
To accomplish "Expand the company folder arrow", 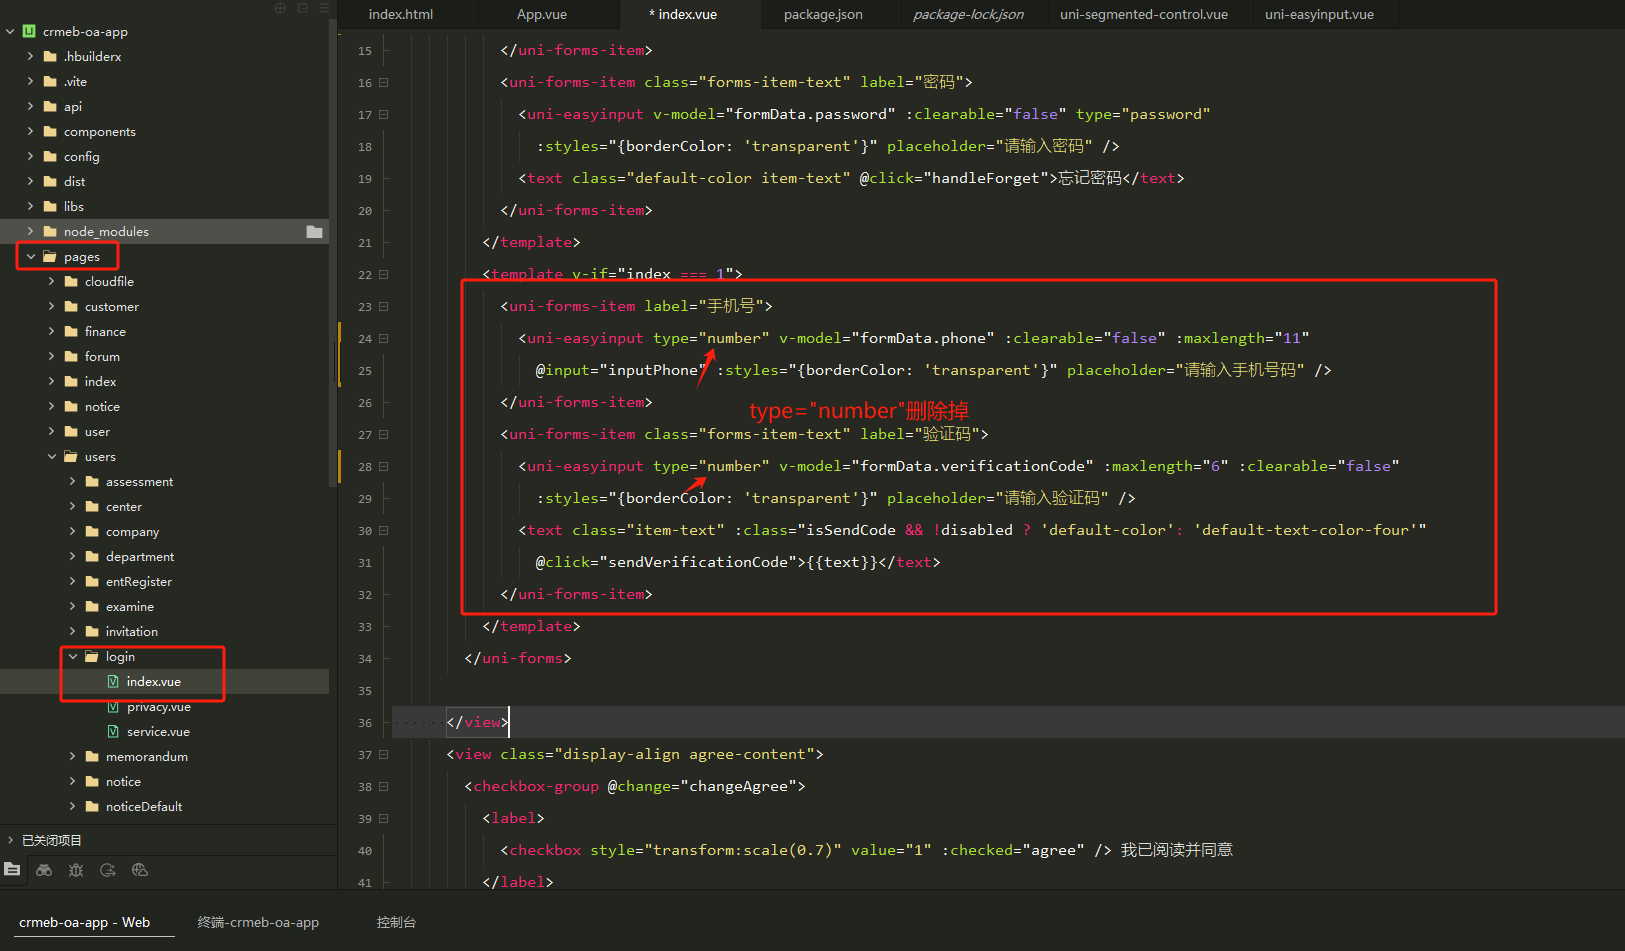I will (x=72, y=531).
